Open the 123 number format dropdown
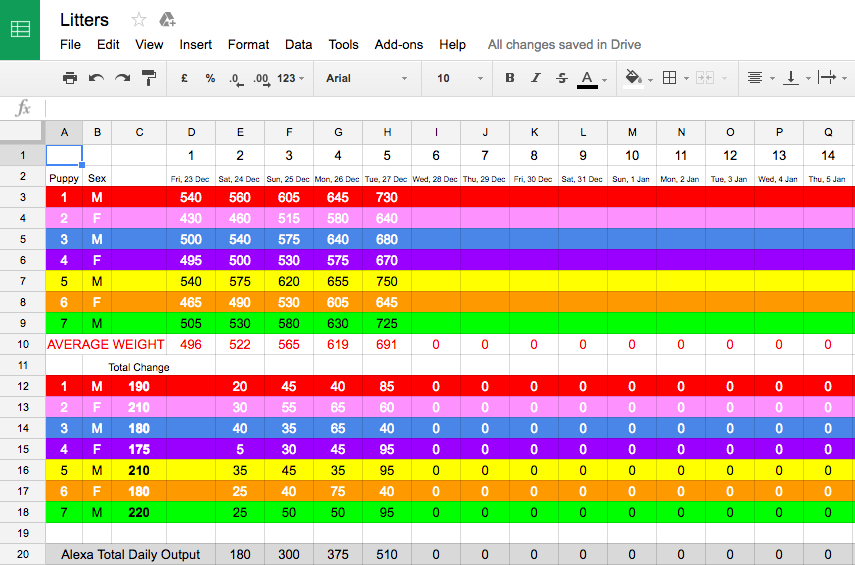855x565 pixels. pyautogui.click(x=291, y=78)
